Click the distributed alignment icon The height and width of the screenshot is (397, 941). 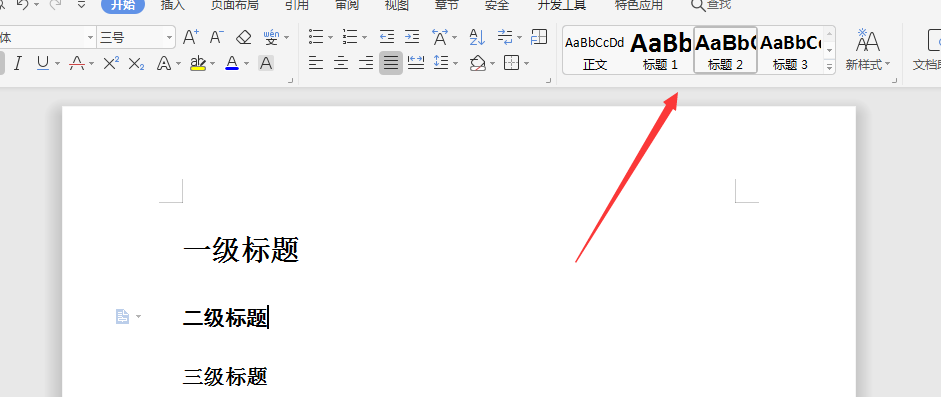click(x=416, y=62)
